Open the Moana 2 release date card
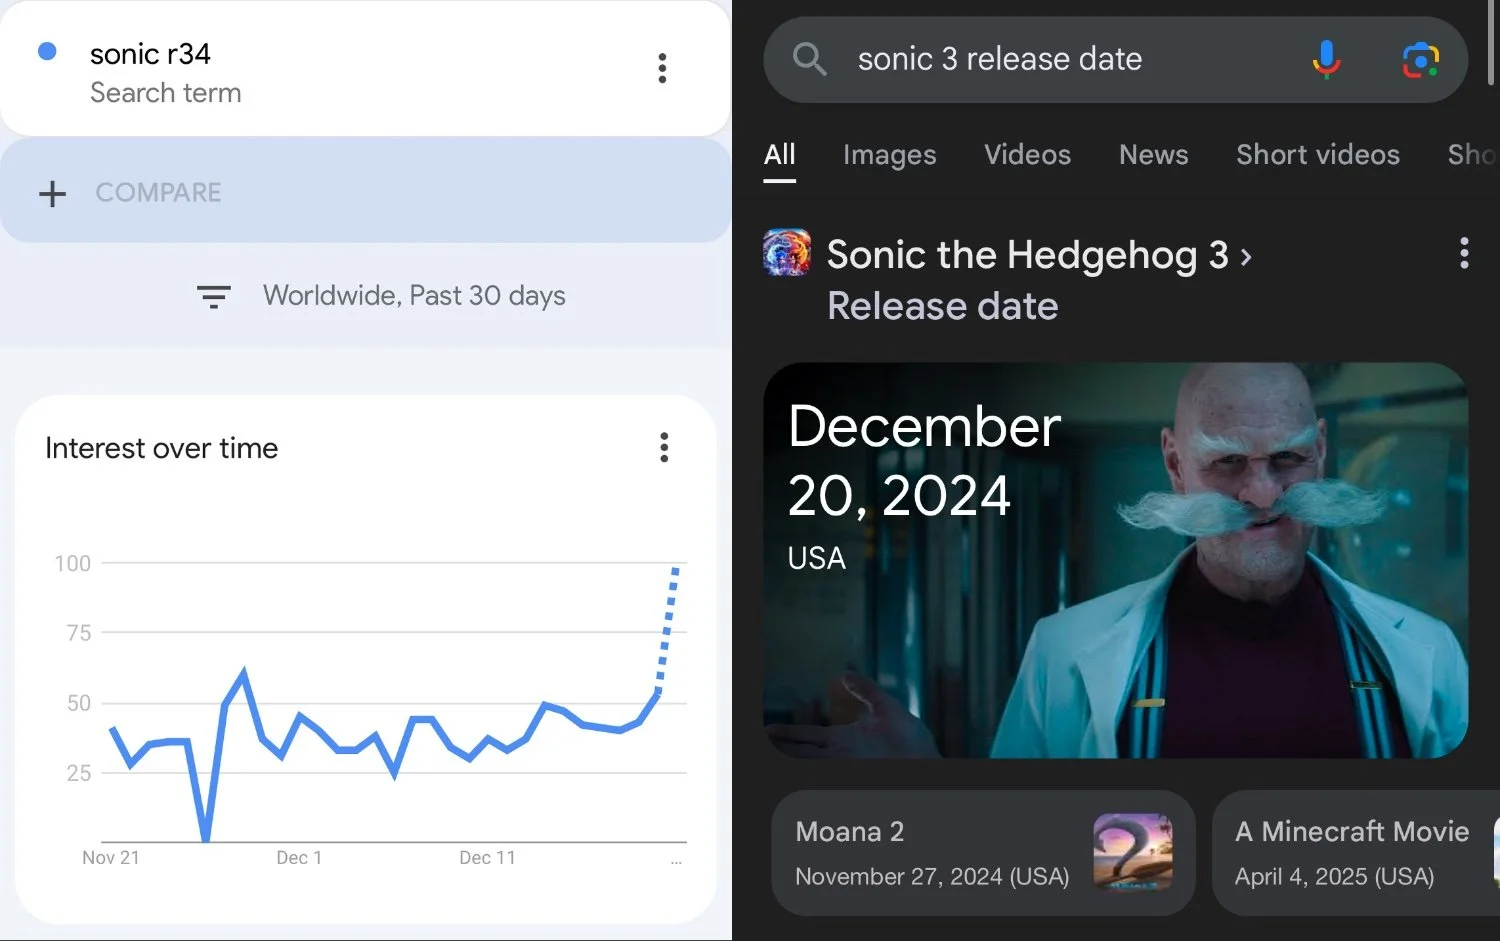 point(983,853)
